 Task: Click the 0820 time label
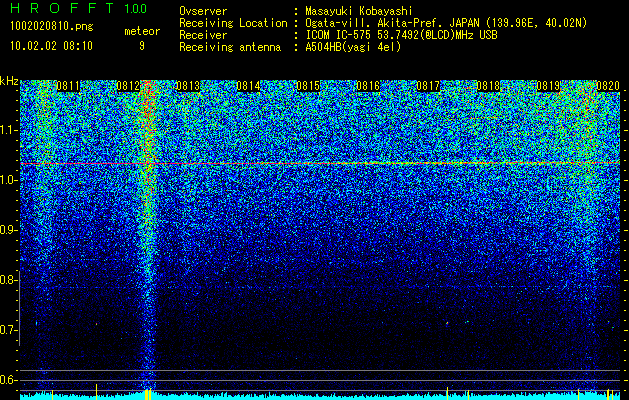(608, 85)
